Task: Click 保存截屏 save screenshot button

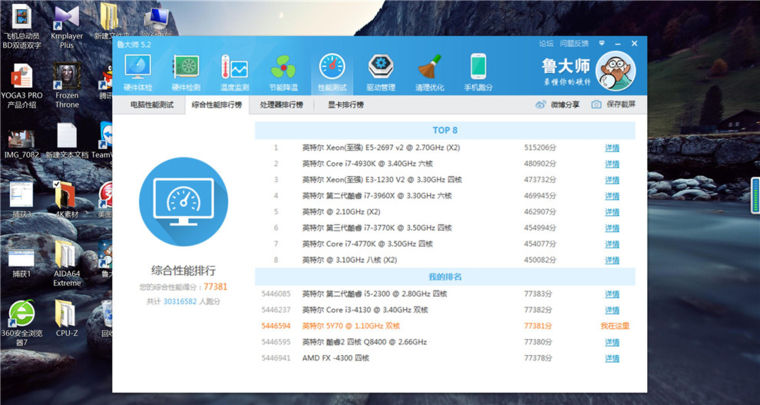Action: coord(613,104)
